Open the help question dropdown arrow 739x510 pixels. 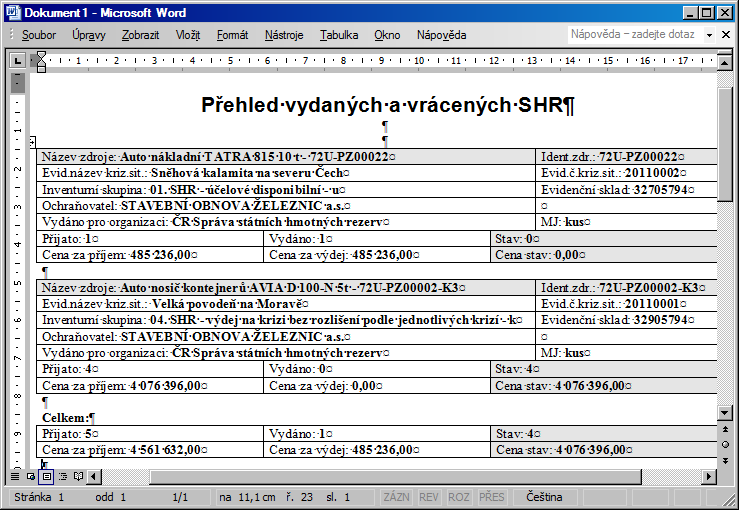tap(709, 35)
